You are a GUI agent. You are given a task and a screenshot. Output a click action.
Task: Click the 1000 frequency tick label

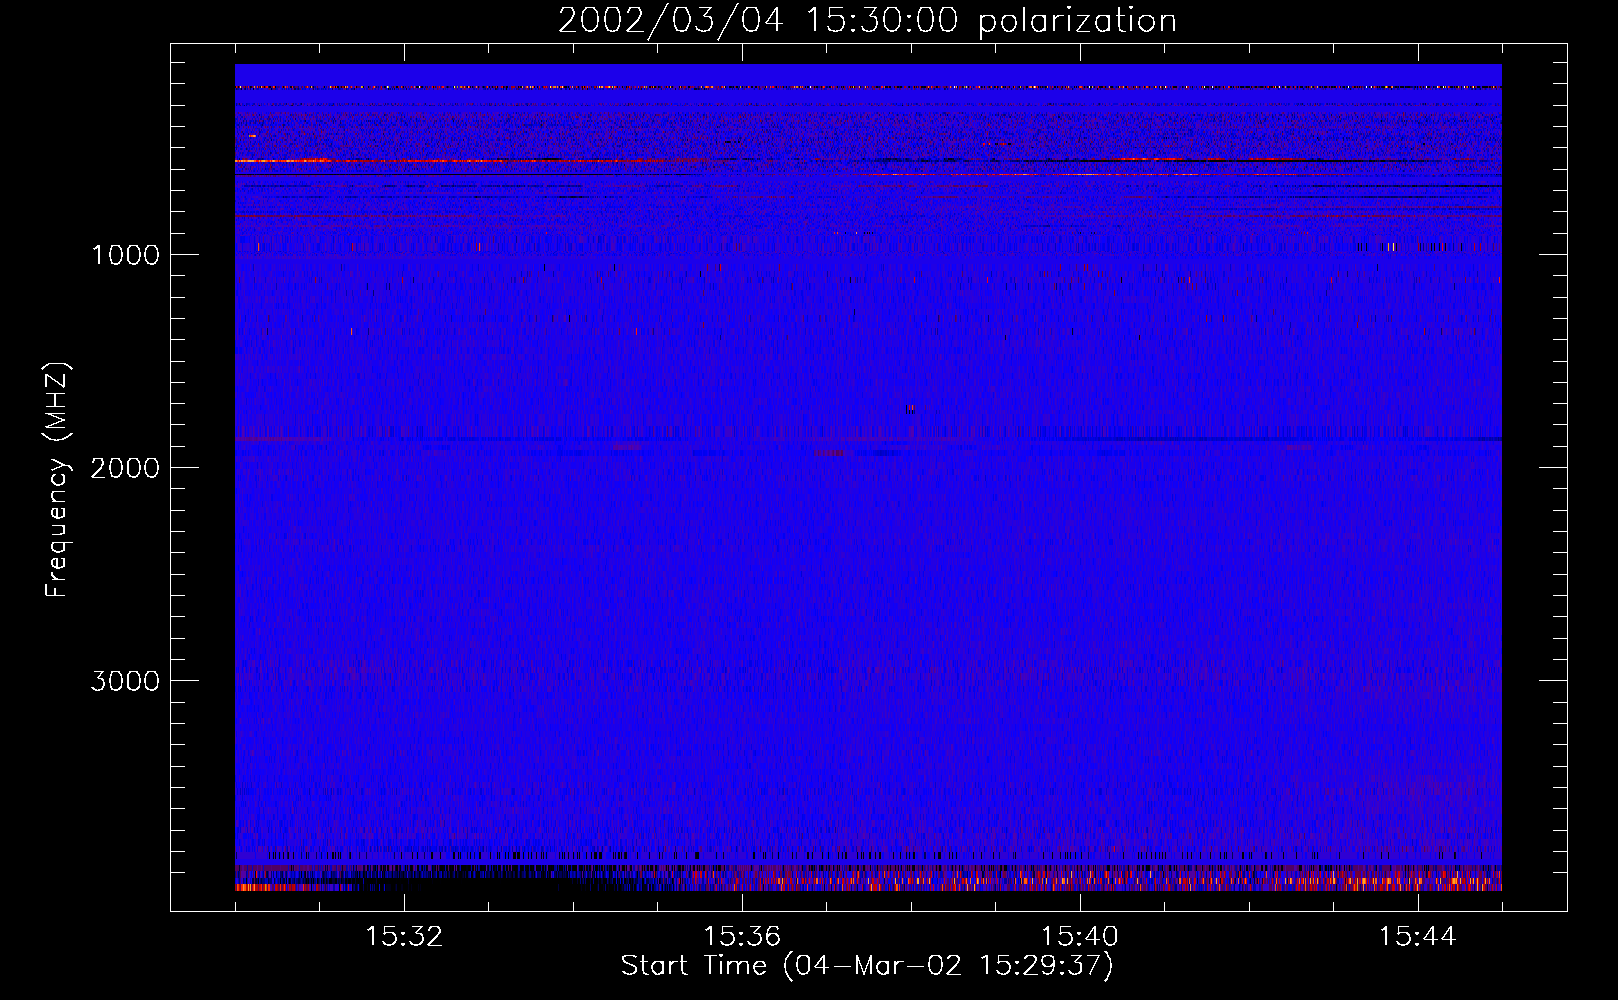(125, 255)
